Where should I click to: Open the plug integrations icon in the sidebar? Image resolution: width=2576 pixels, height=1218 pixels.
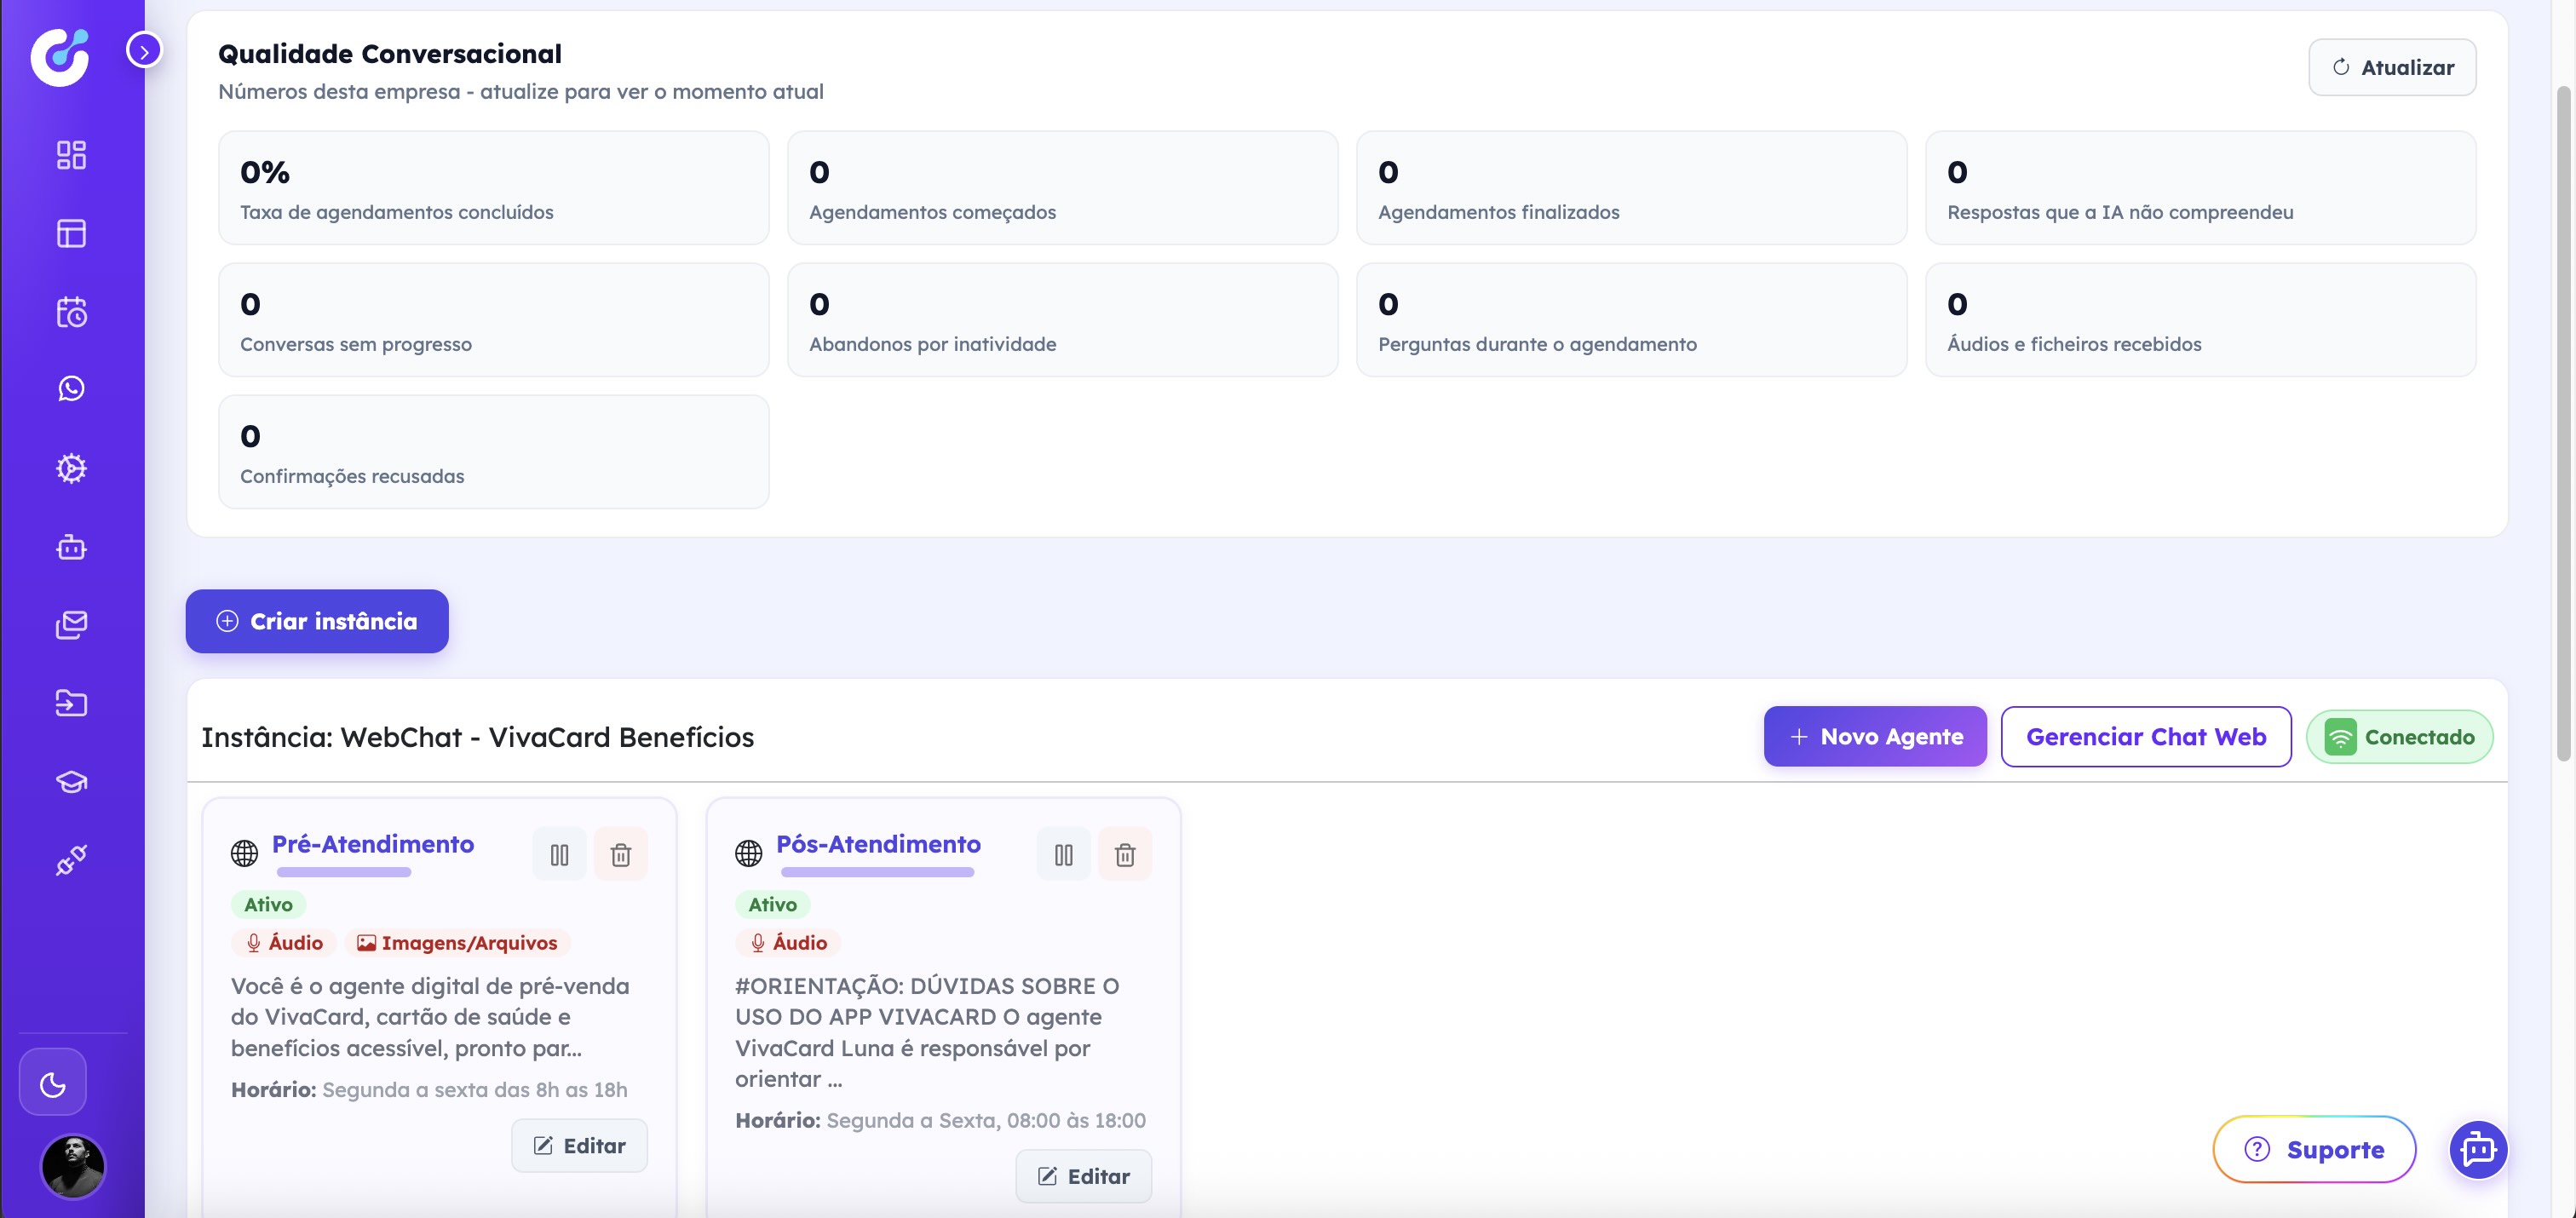coord(71,860)
